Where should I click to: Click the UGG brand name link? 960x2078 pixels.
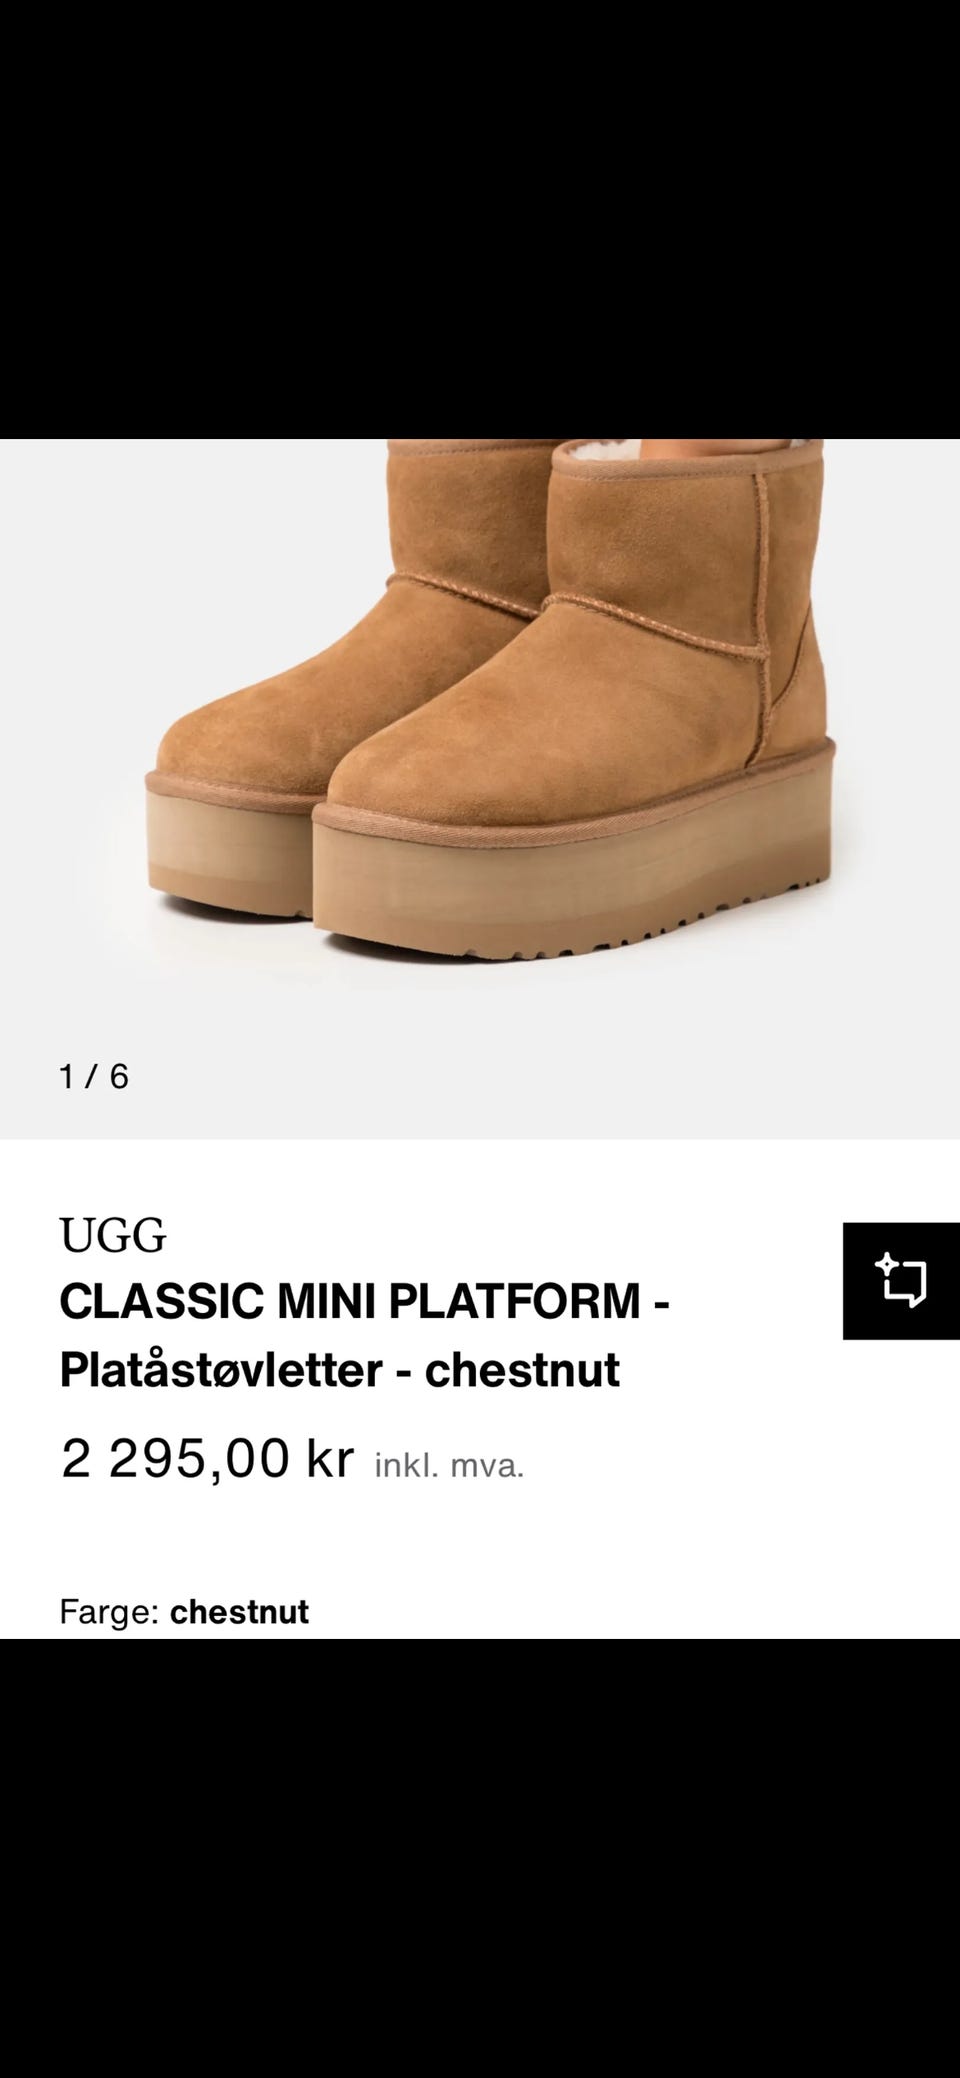click(113, 1236)
